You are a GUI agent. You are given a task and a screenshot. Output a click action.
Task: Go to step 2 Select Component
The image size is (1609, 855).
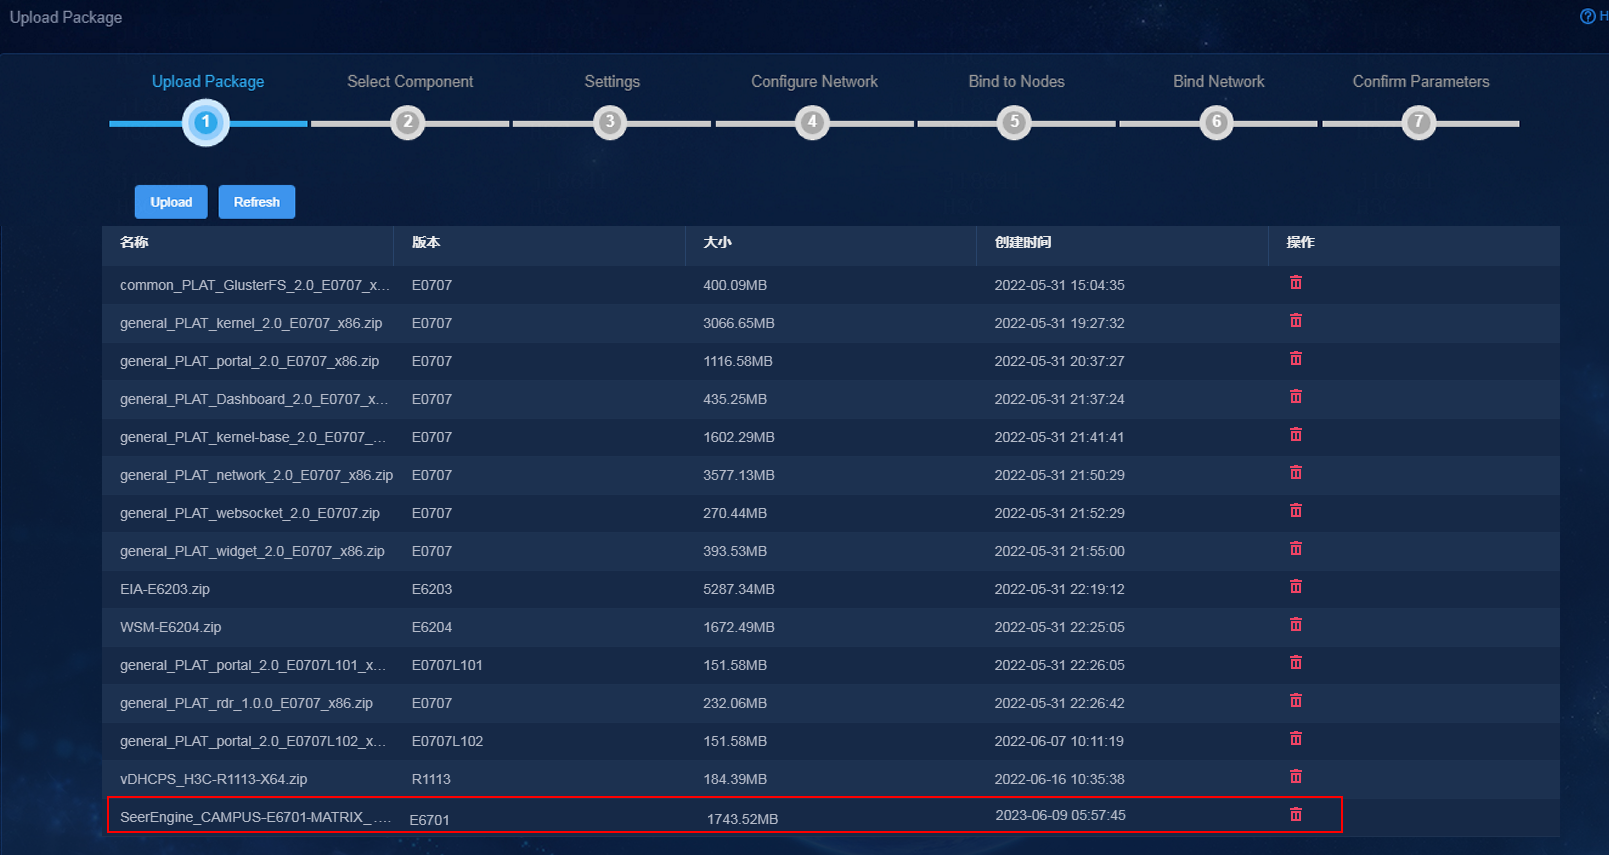[410, 82]
